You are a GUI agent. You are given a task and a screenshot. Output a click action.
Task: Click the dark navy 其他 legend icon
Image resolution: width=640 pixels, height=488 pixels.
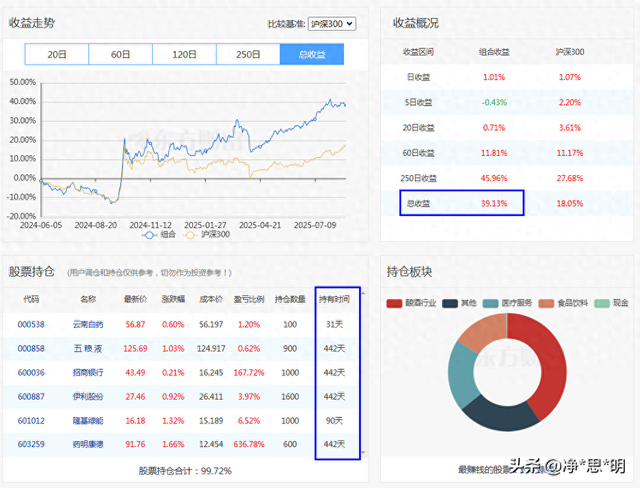pyautogui.click(x=455, y=303)
